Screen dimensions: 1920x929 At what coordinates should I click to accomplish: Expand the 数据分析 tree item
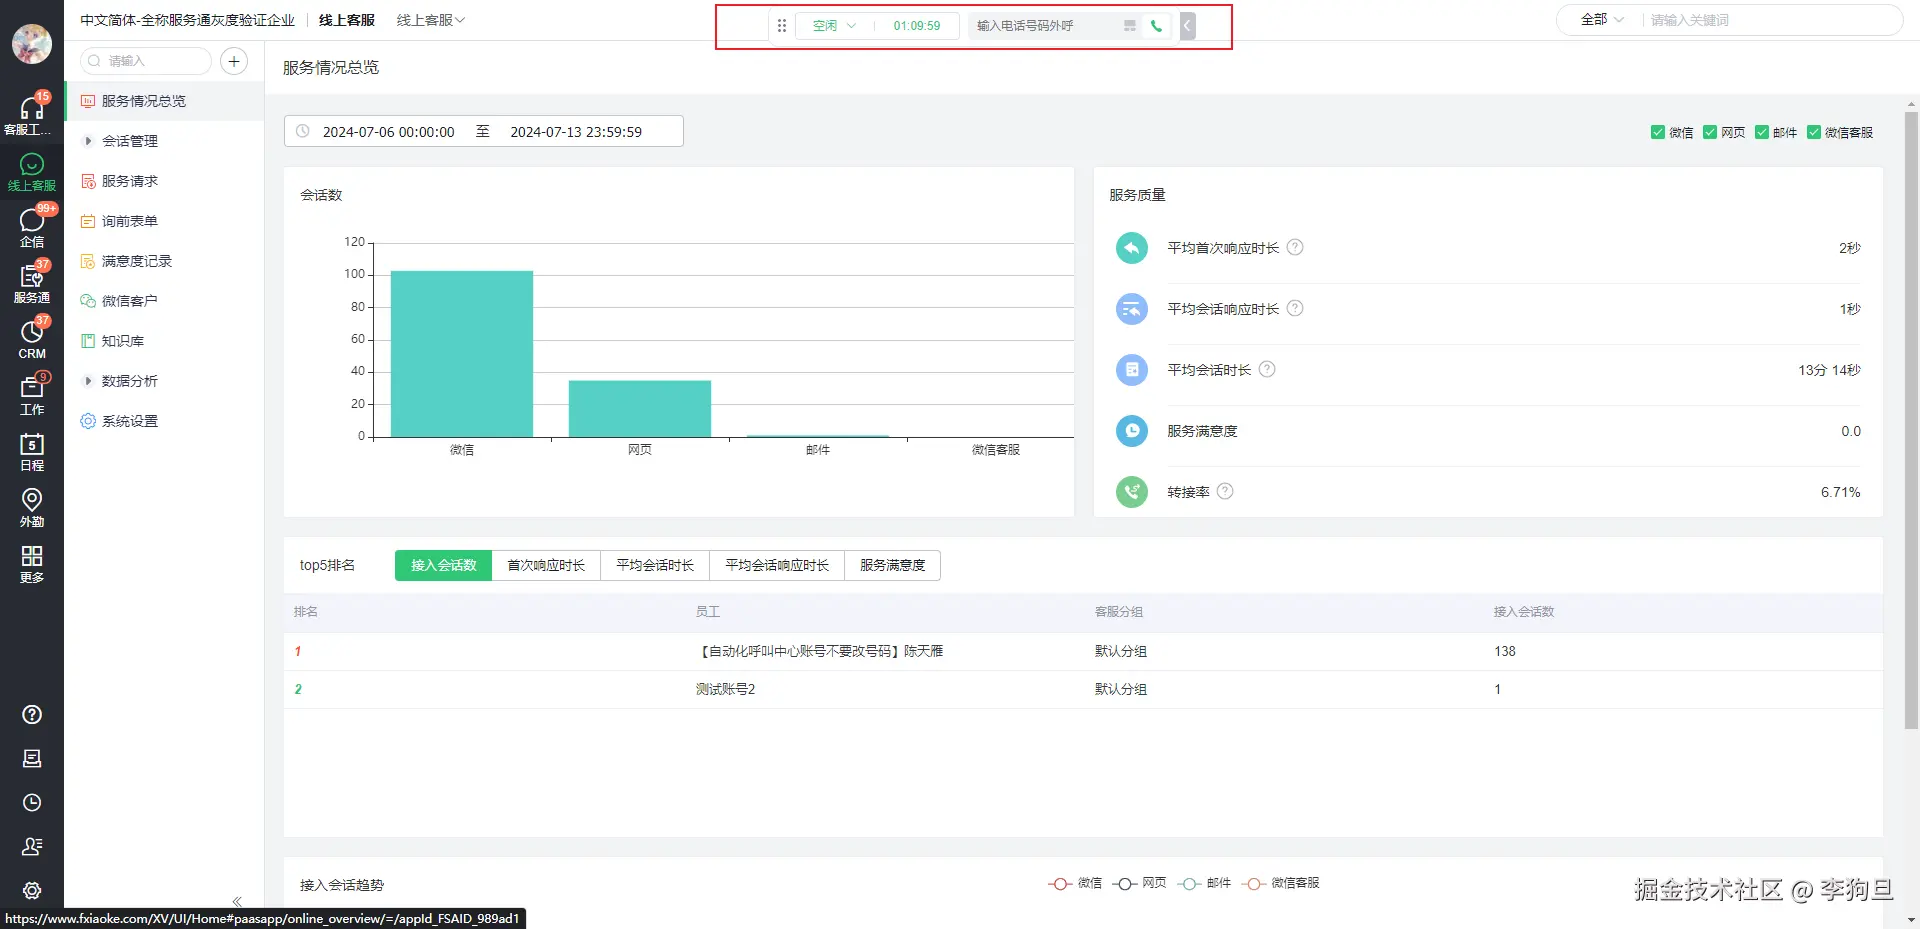click(88, 381)
